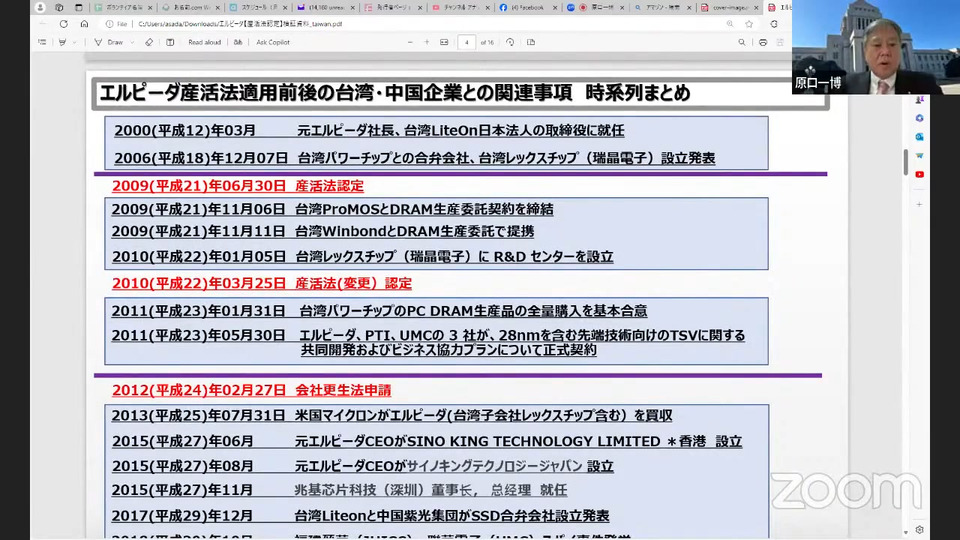
Task: Reload the PDF page
Action: tap(64, 24)
